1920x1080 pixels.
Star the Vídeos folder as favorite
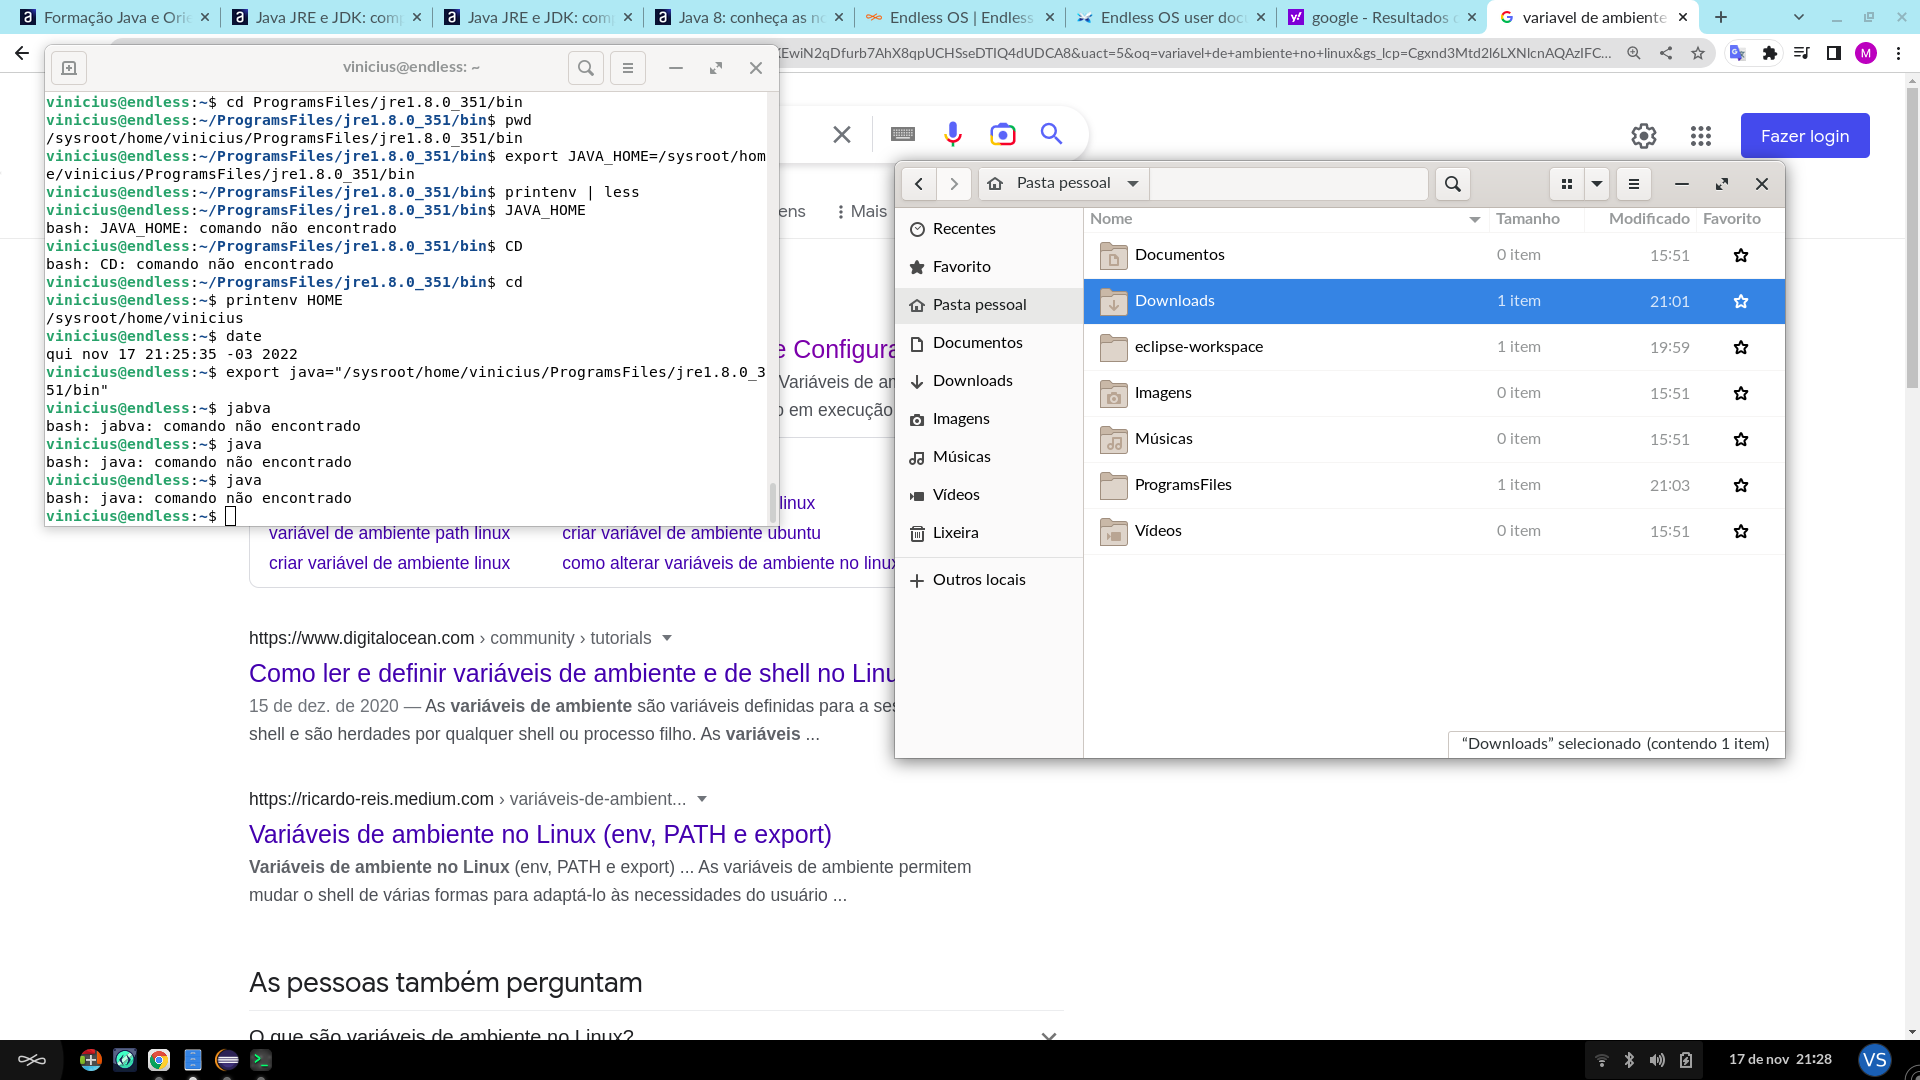1741,532
